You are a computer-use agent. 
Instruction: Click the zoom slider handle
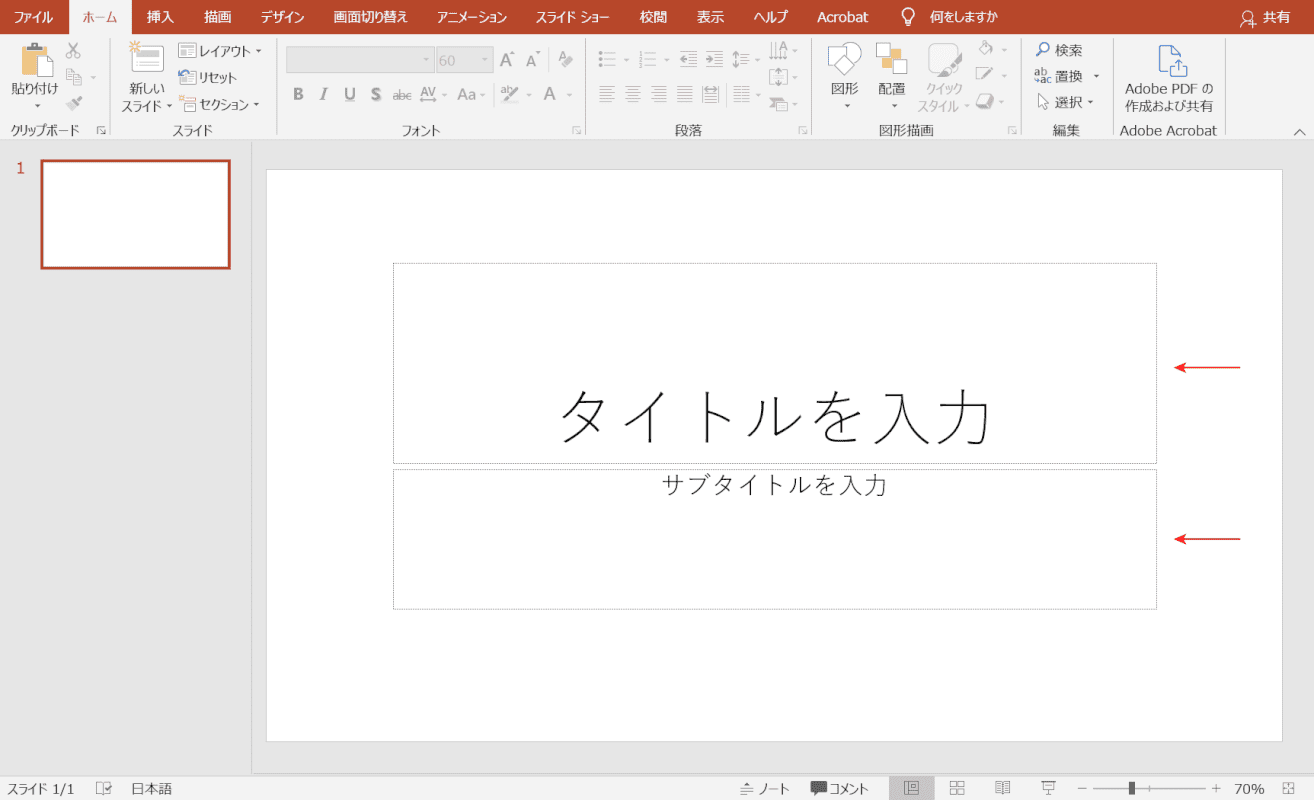(x=1131, y=788)
